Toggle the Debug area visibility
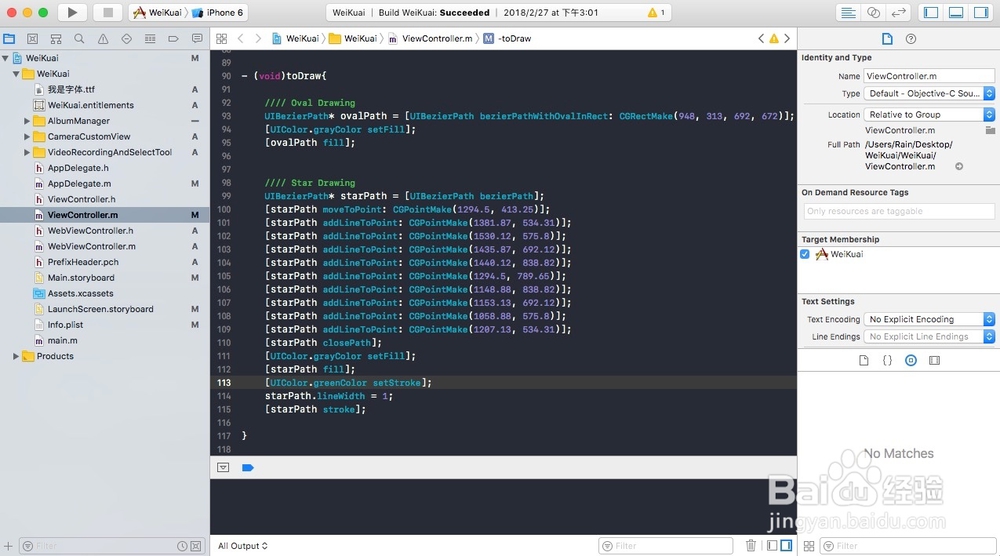Screen dimensions: 1000x556 (956, 12)
